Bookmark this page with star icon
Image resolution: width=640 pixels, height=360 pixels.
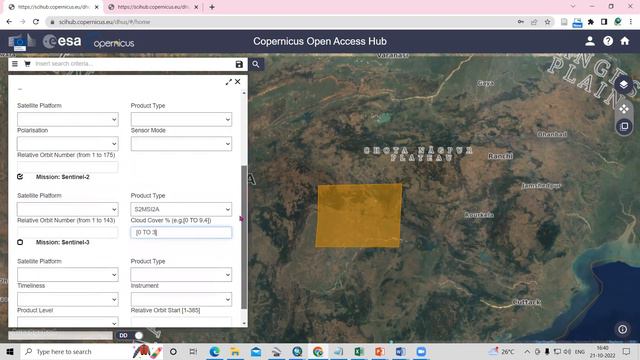point(547,22)
